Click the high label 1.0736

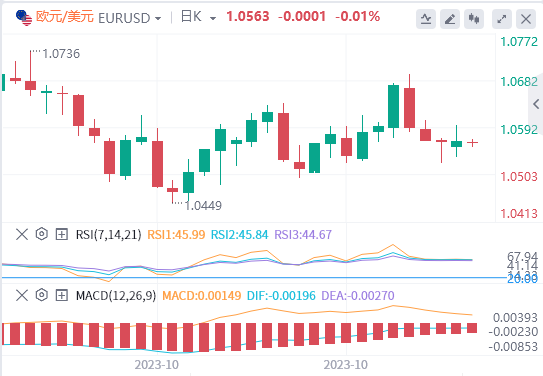(x=61, y=54)
